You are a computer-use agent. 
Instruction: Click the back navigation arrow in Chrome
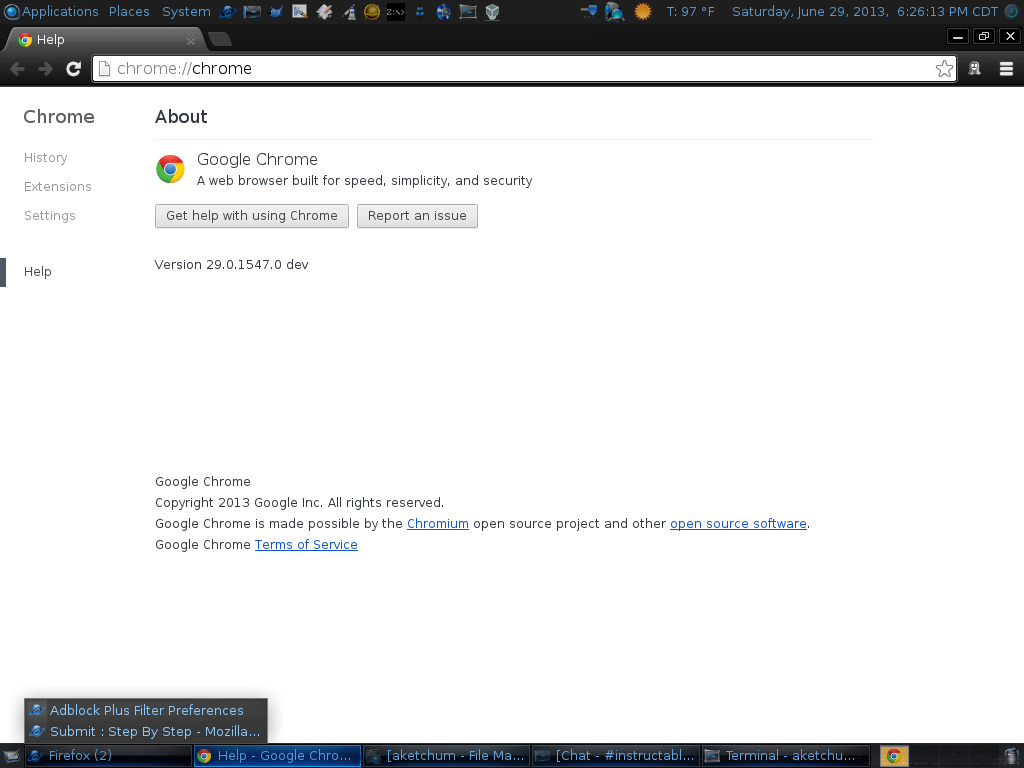click(x=17, y=69)
